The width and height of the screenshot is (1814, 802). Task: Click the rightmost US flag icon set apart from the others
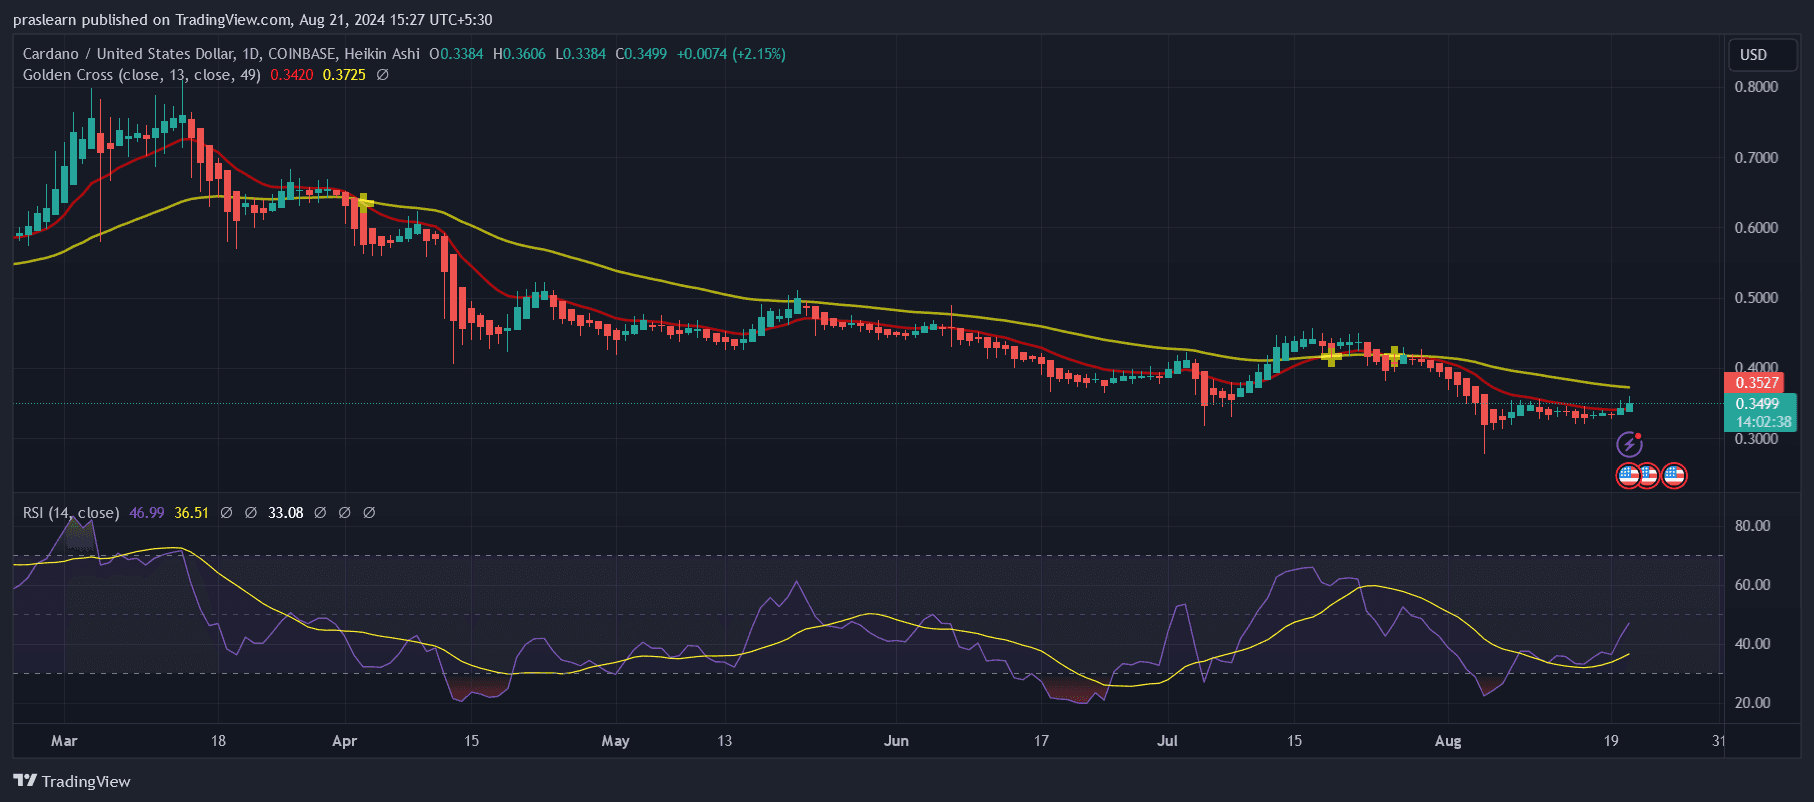coord(1674,476)
